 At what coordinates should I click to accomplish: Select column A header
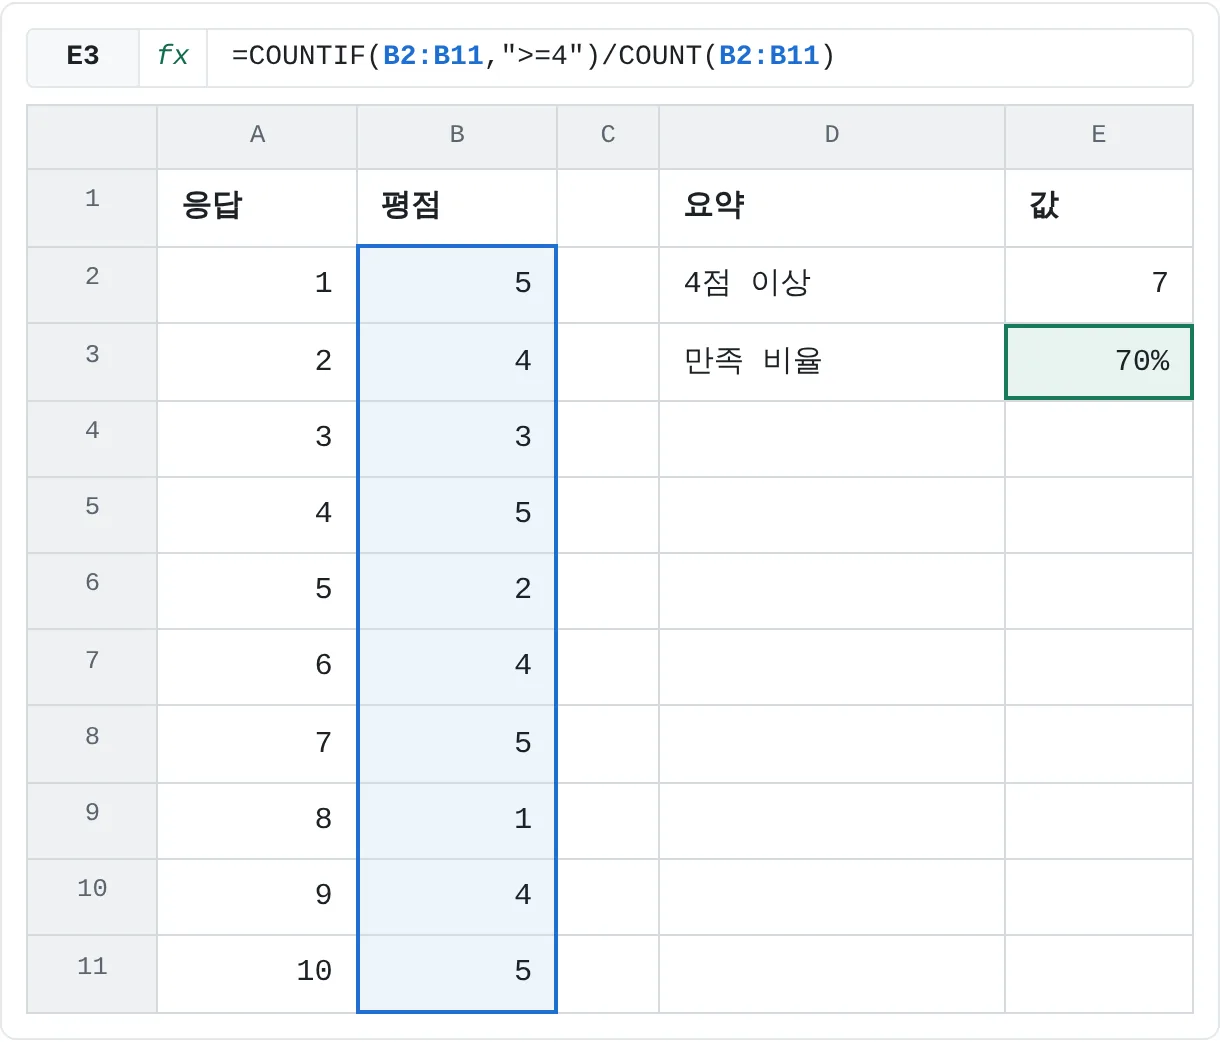257,135
